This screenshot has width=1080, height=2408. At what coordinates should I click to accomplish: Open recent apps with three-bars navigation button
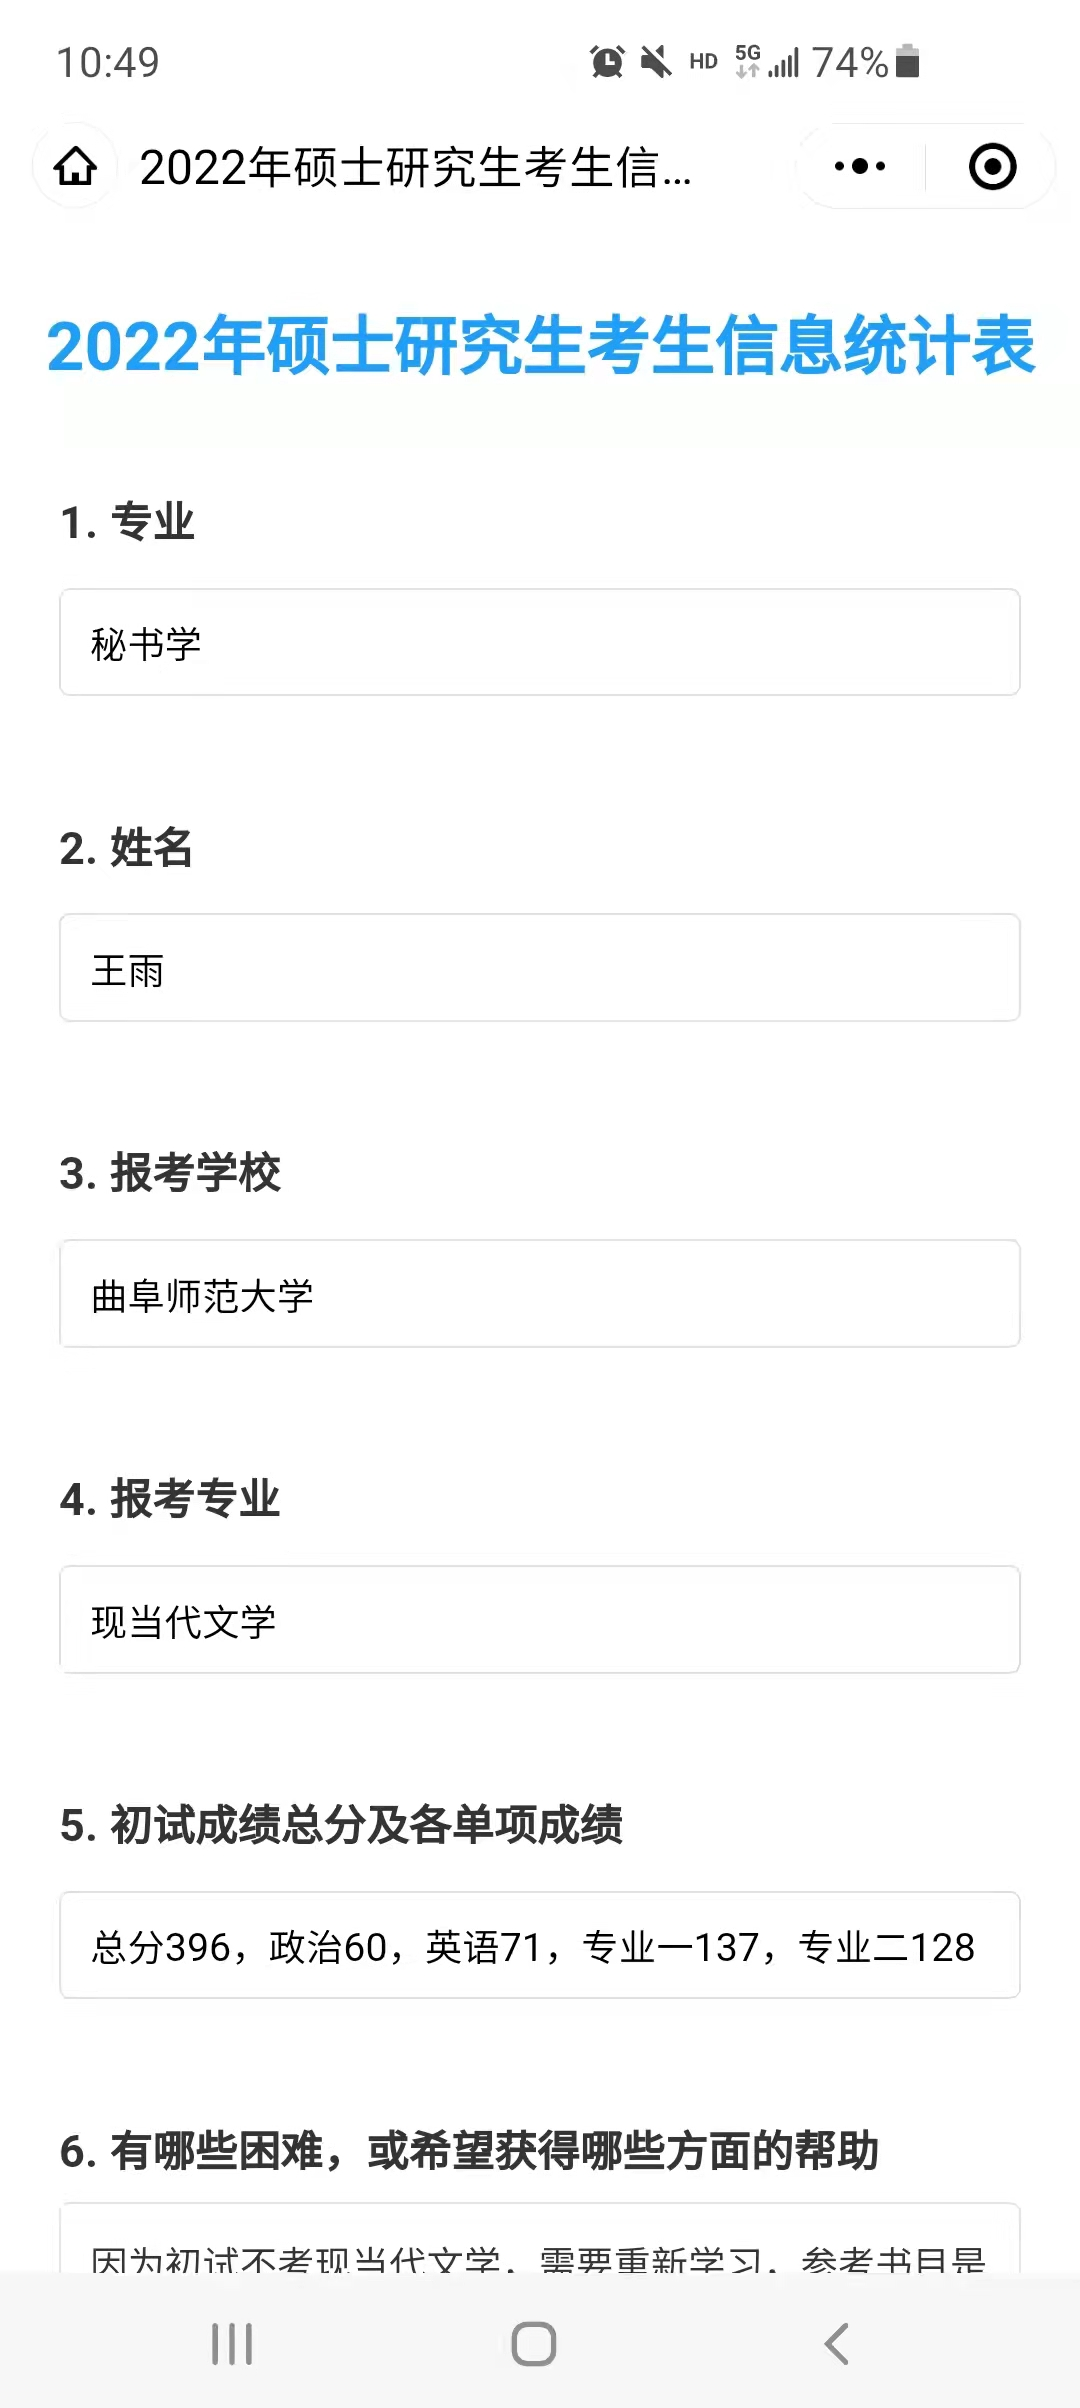232,2343
